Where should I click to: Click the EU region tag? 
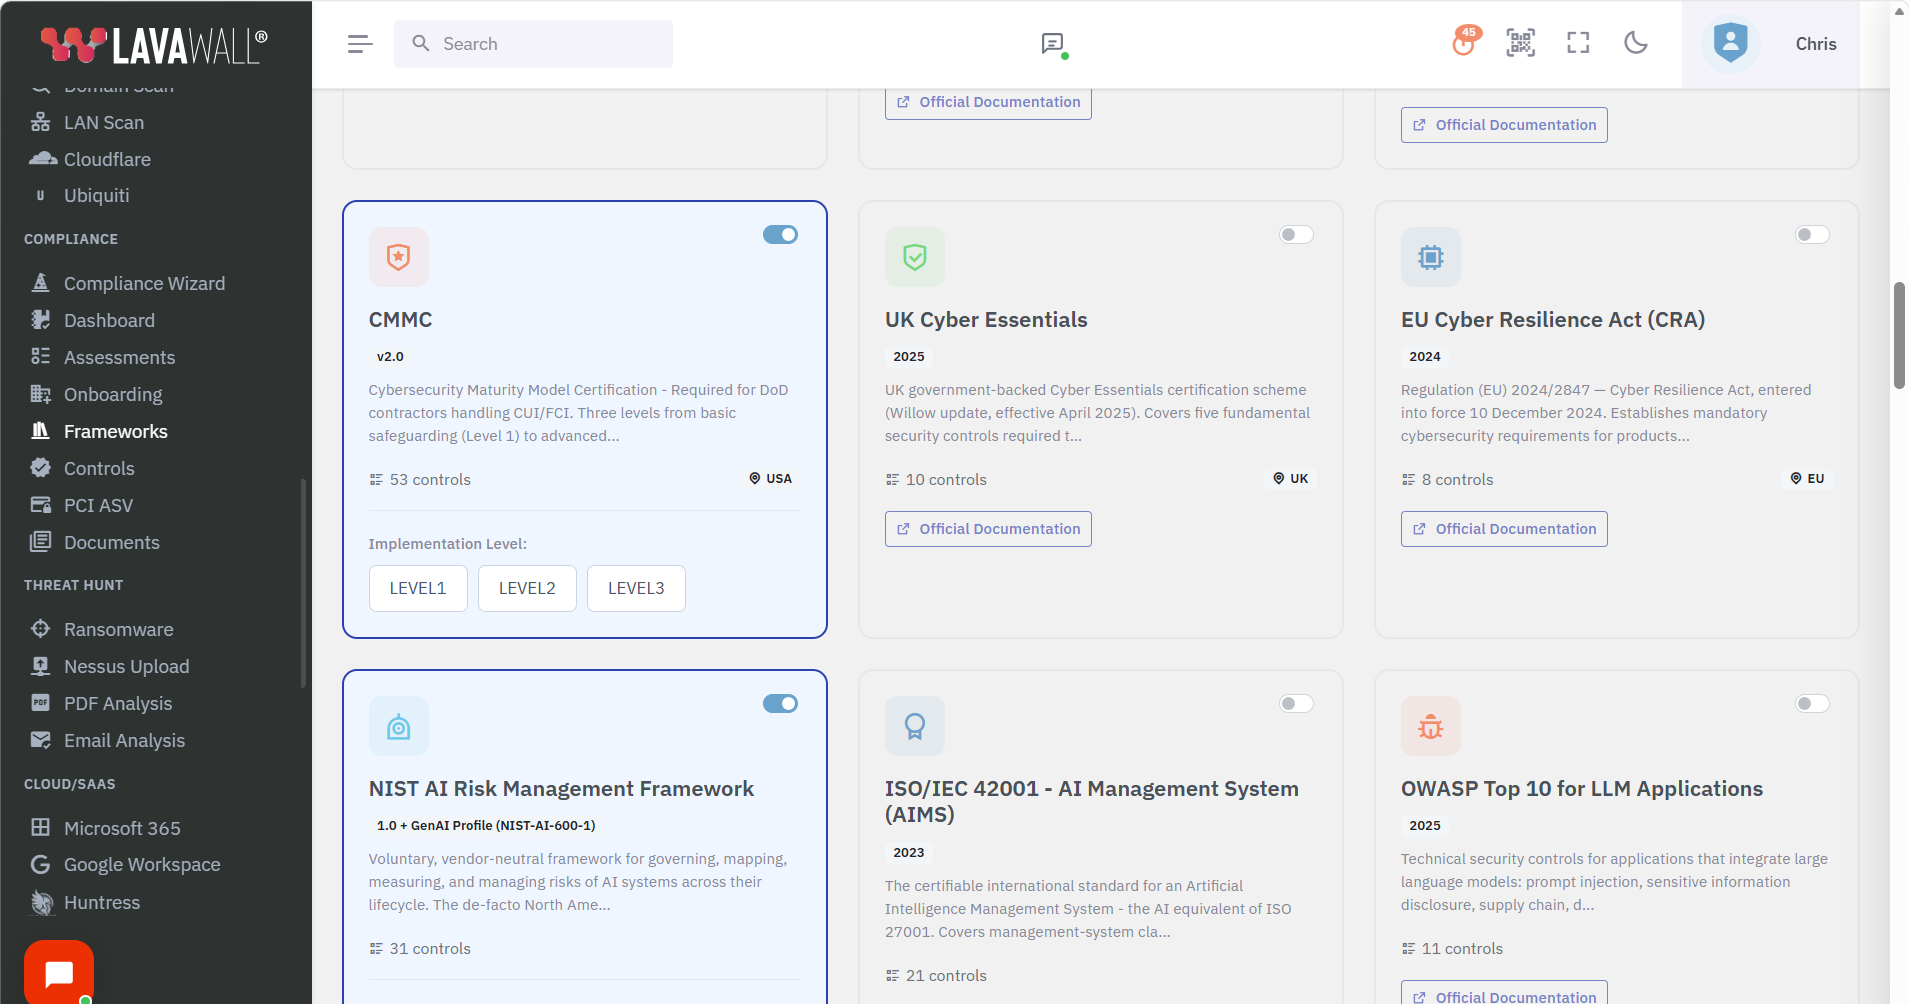(x=1808, y=479)
